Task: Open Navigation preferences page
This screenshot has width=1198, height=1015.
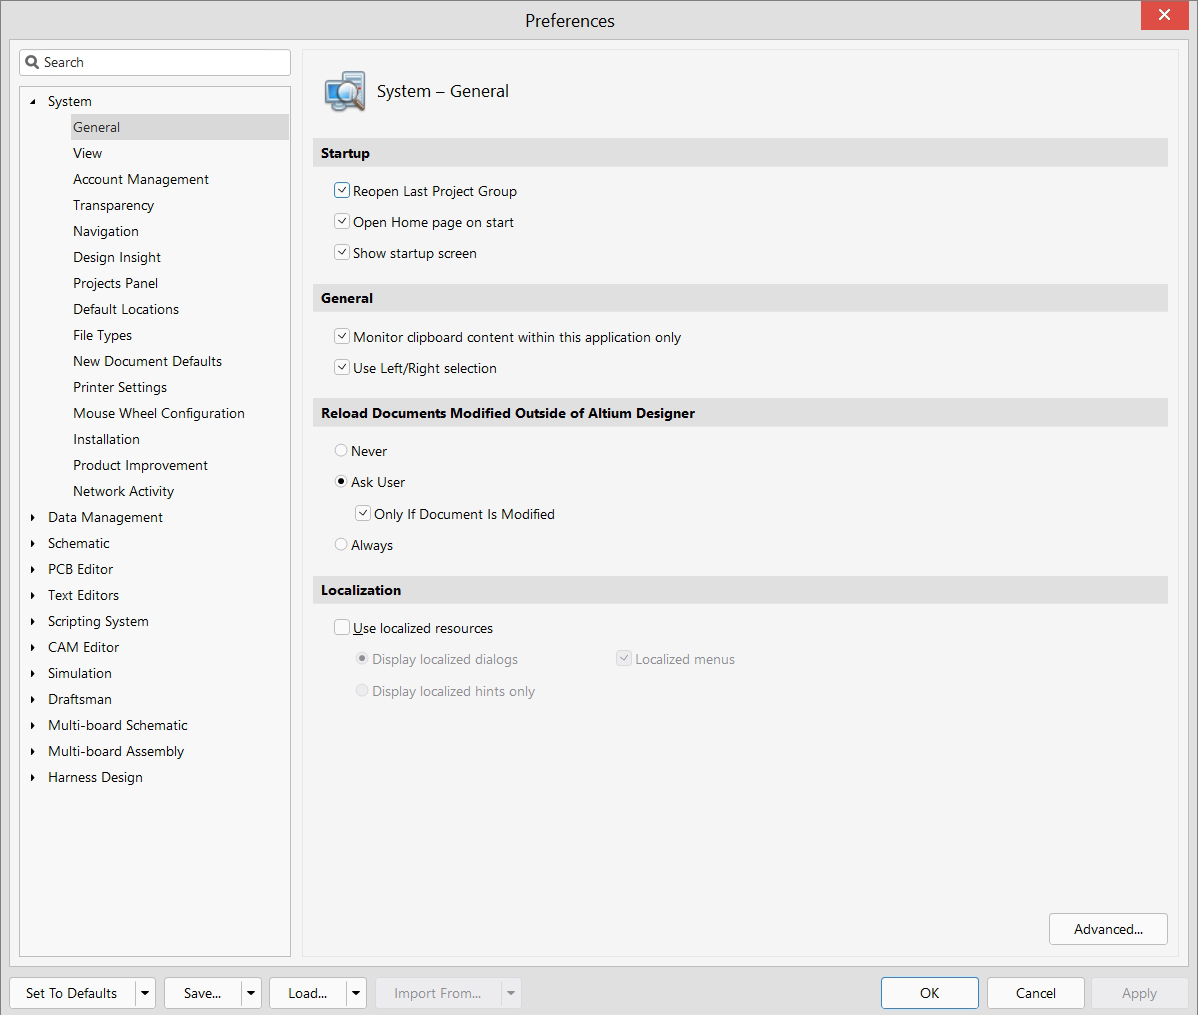Action: [x=105, y=231]
